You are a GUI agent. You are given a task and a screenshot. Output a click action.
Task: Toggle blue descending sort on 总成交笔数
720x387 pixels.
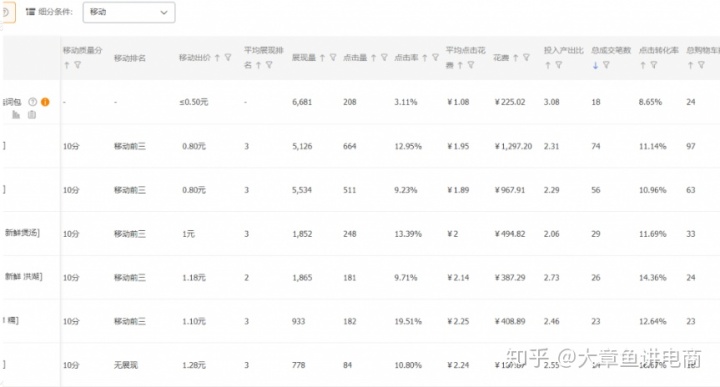tap(596, 65)
